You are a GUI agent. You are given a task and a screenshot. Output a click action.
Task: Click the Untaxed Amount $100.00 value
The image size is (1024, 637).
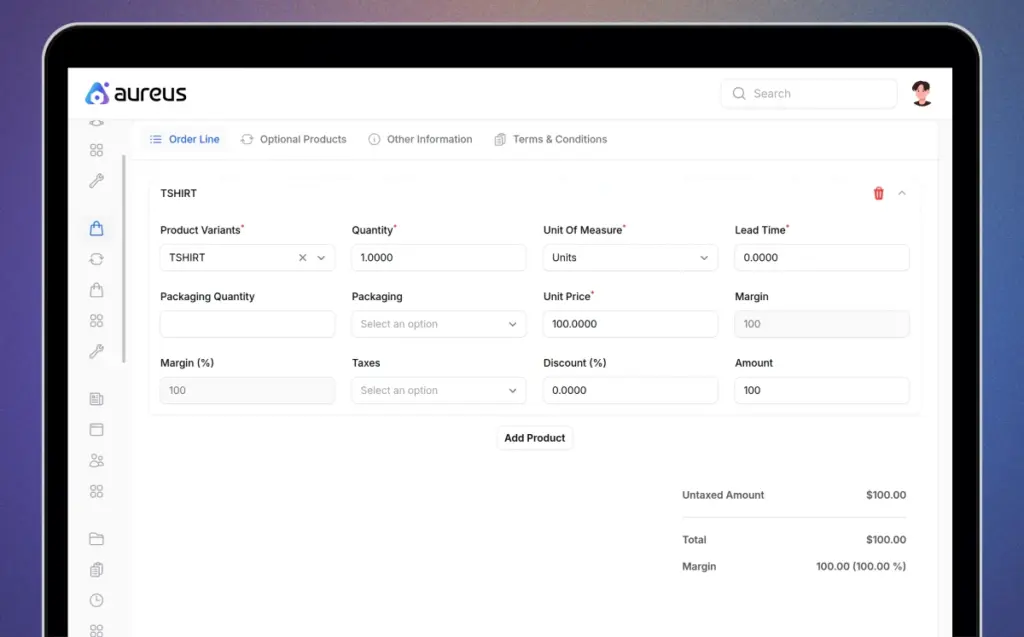point(886,495)
